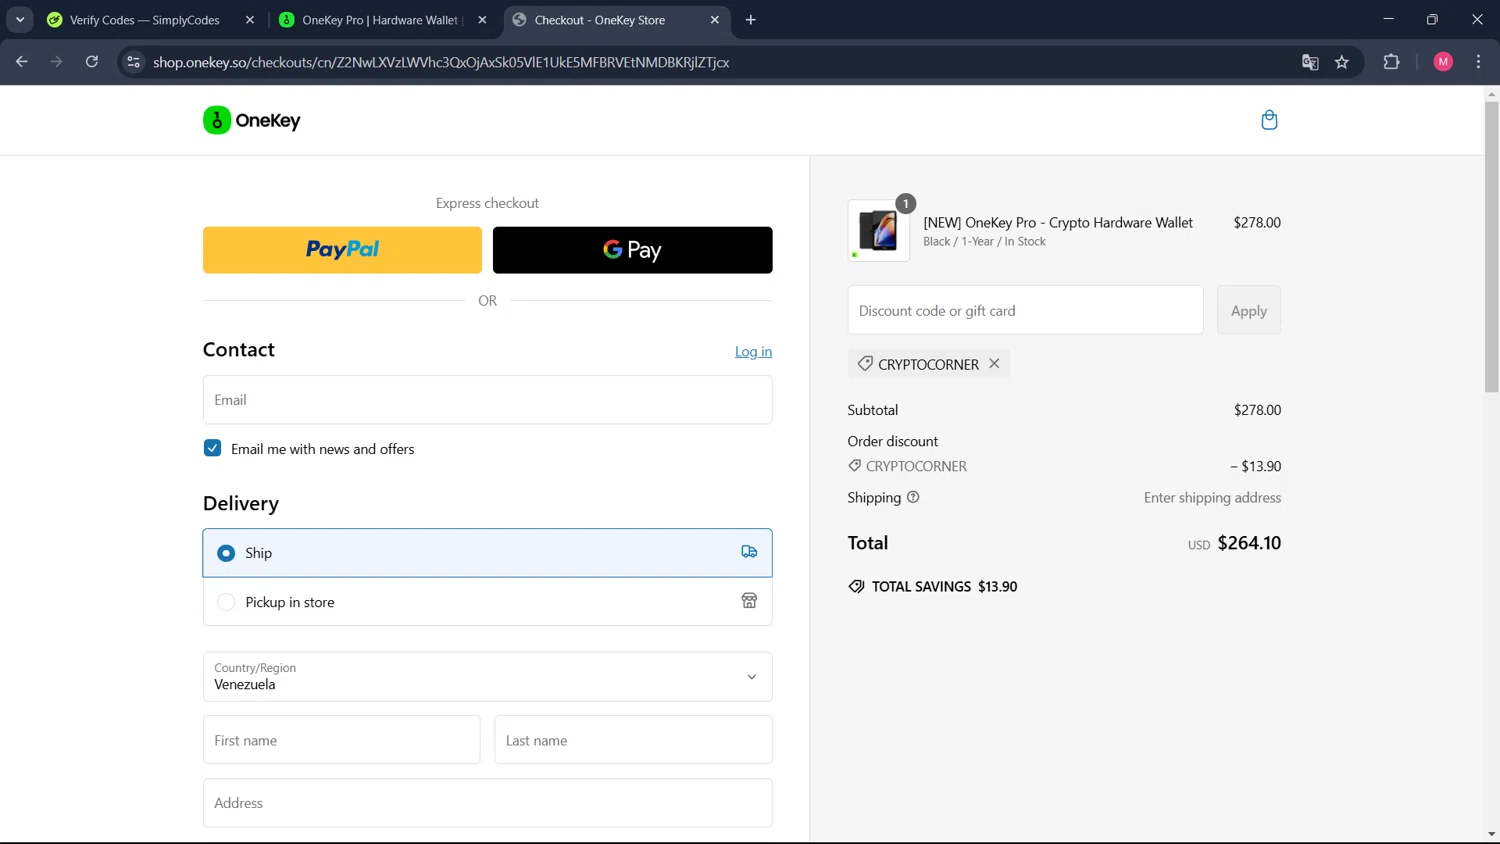
Task: Click the Total $264.10 amount
Action: (1249, 543)
